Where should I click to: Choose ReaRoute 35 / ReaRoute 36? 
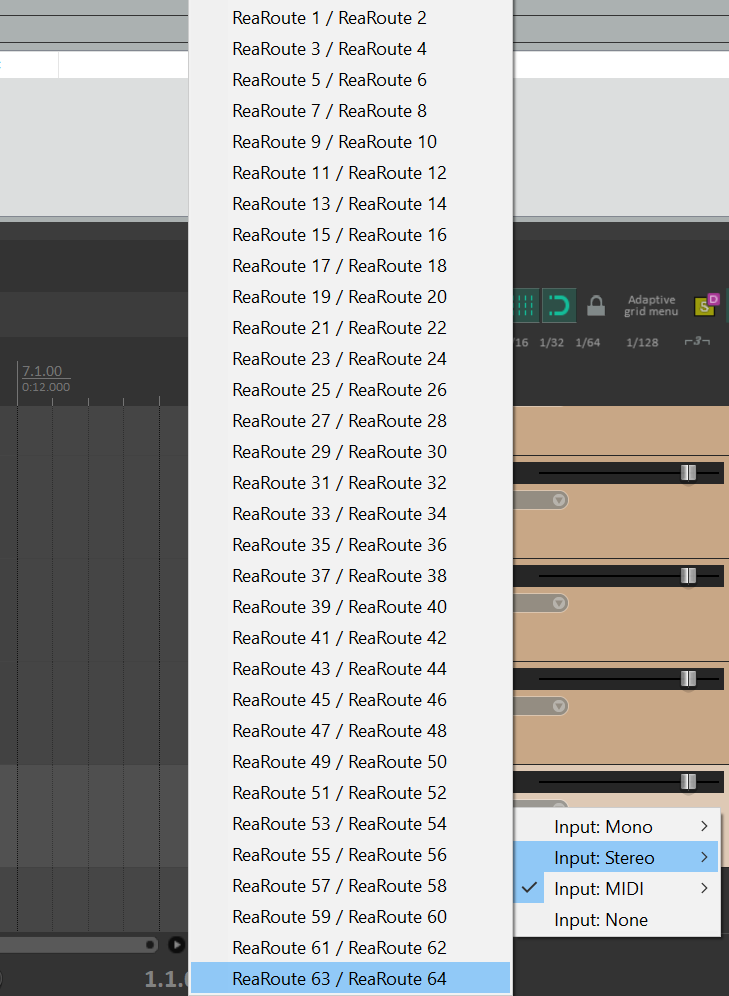pos(351,545)
